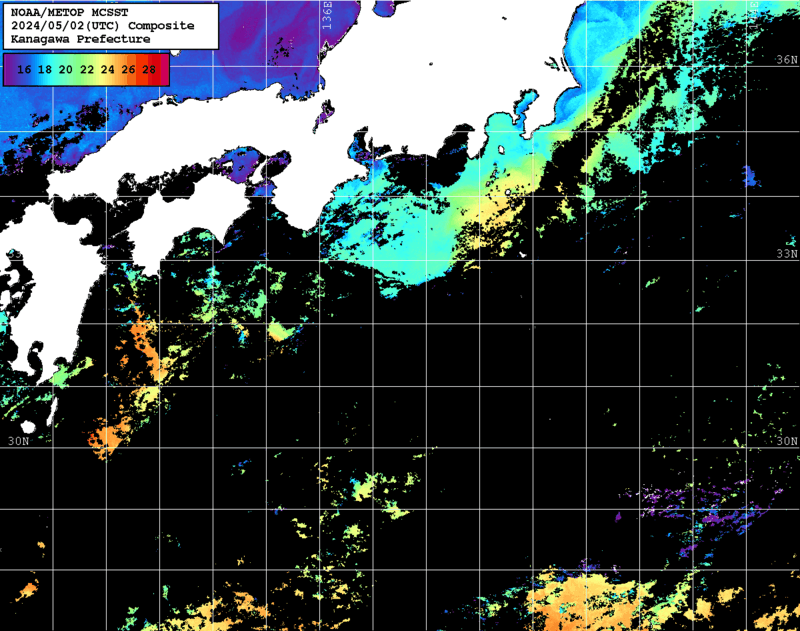This screenshot has width=800, height=631.
Task: Select the 33N latitude label
Action: pos(787,253)
